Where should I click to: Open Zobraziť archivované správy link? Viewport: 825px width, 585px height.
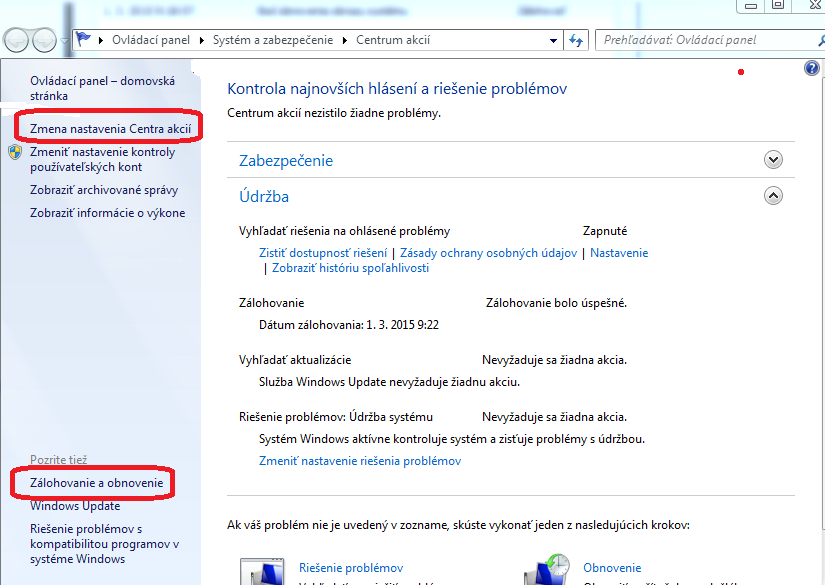(x=104, y=190)
